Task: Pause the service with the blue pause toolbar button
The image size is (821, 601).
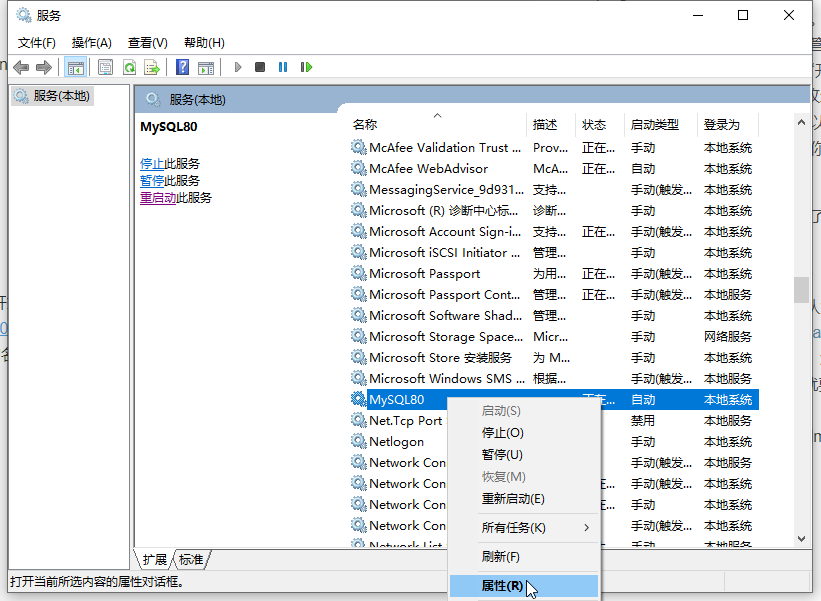Action: click(283, 67)
